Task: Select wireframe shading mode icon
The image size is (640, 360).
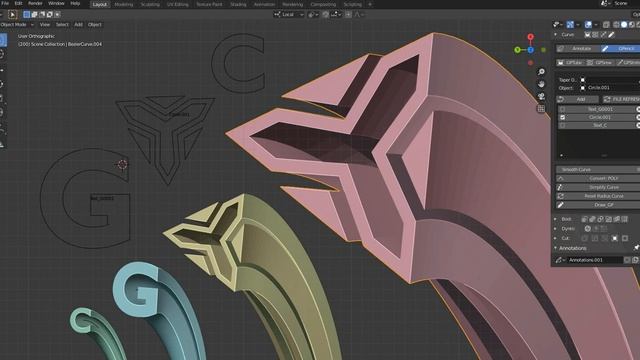Action: [617, 25]
